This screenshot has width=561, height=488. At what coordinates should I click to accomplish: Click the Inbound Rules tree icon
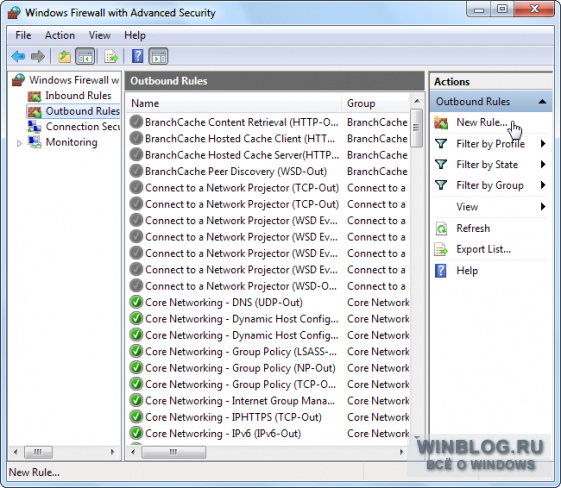[x=35, y=96]
